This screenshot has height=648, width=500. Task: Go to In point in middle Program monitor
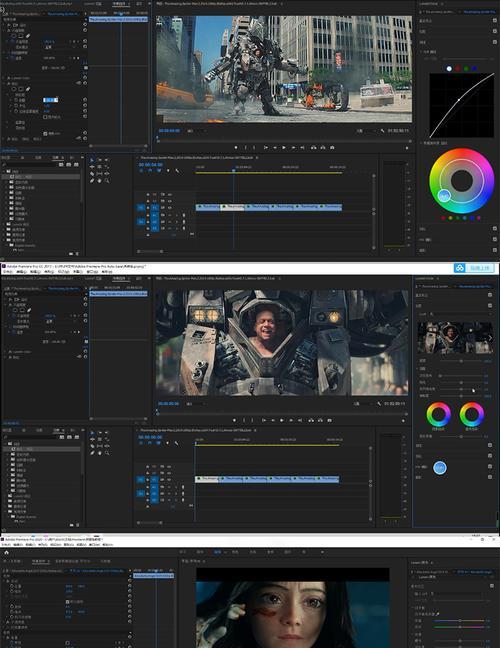pyautogui.click(x=264, y=421)
